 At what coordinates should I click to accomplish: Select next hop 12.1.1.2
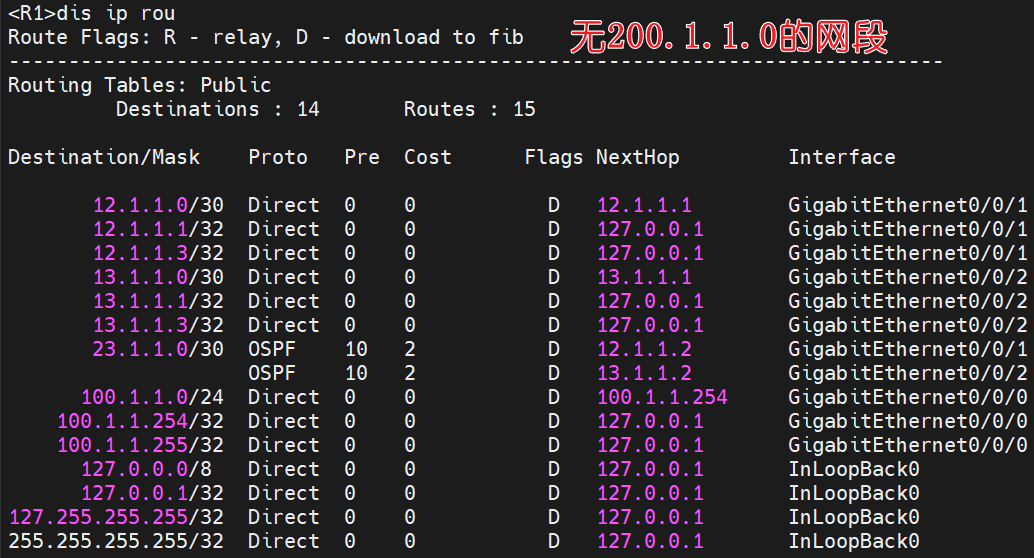coord(644,349)
